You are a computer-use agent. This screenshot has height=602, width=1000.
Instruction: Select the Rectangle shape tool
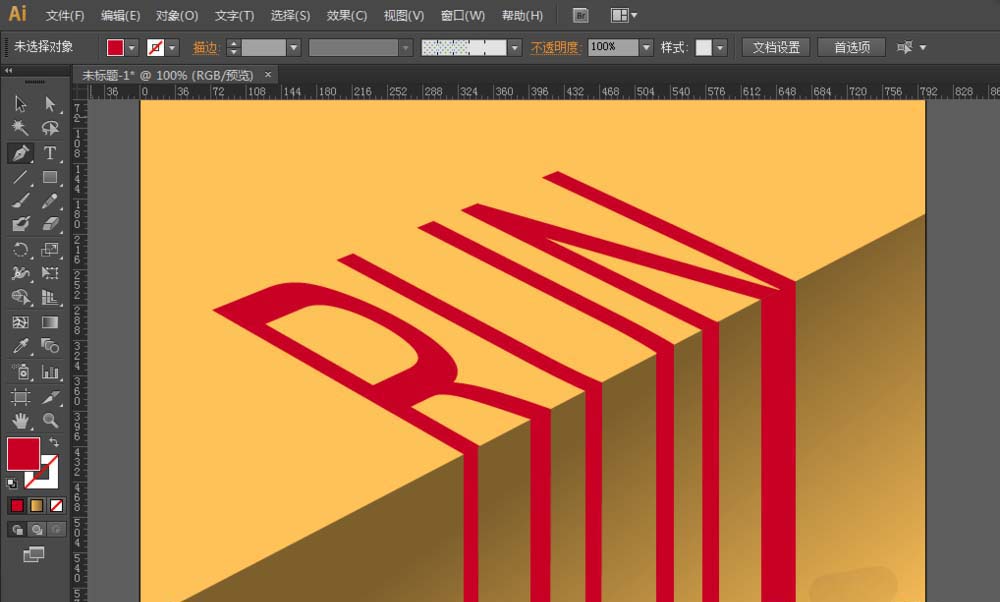coord(49,178)
